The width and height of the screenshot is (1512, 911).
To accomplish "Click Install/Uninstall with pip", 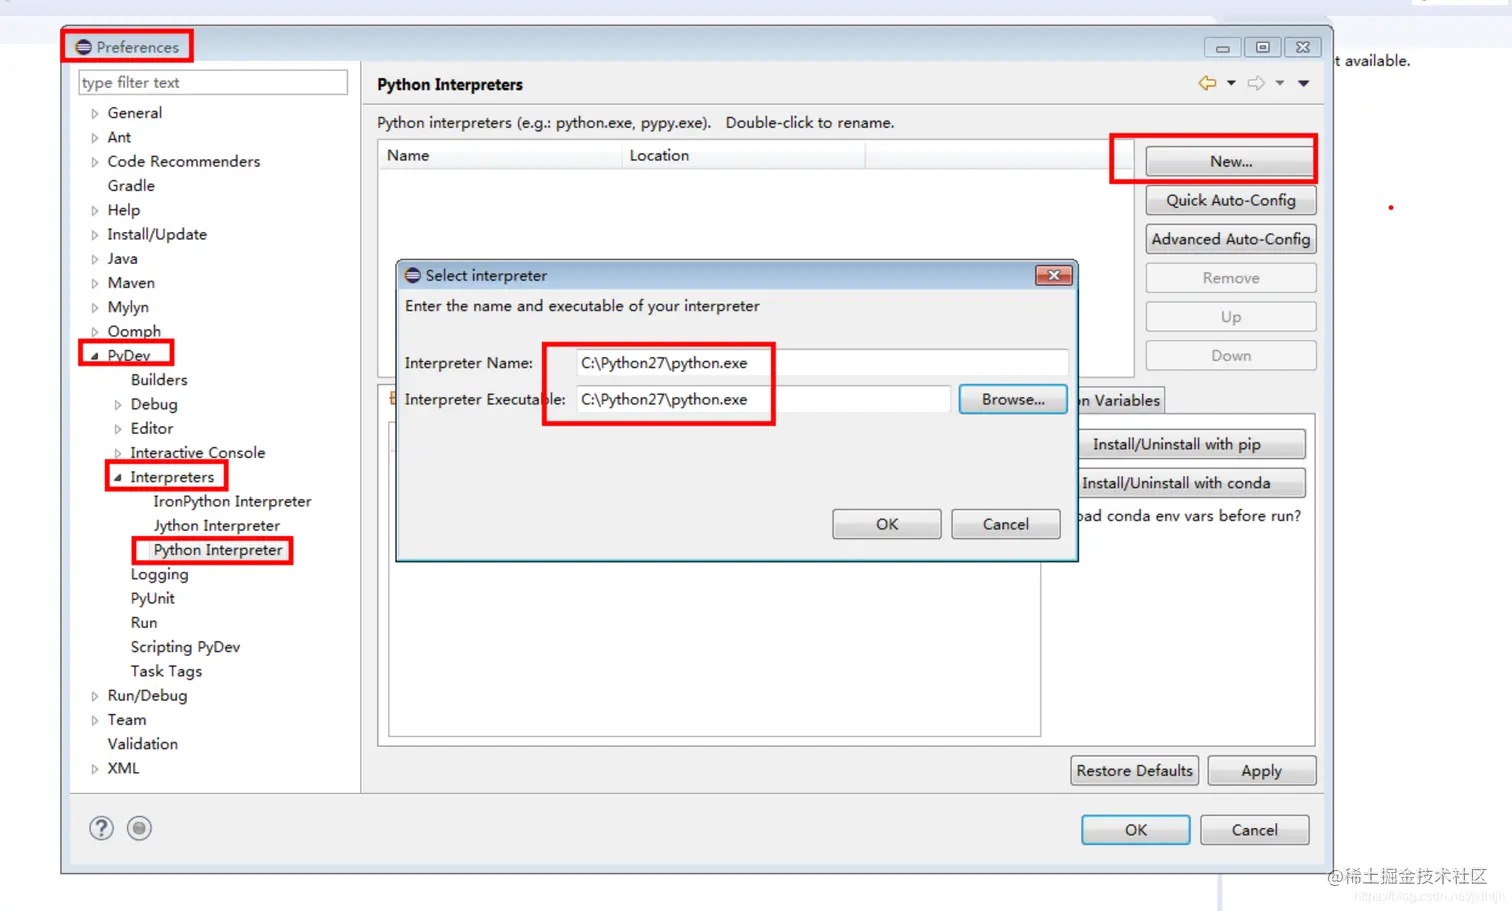I will [x=1191, y=444].
